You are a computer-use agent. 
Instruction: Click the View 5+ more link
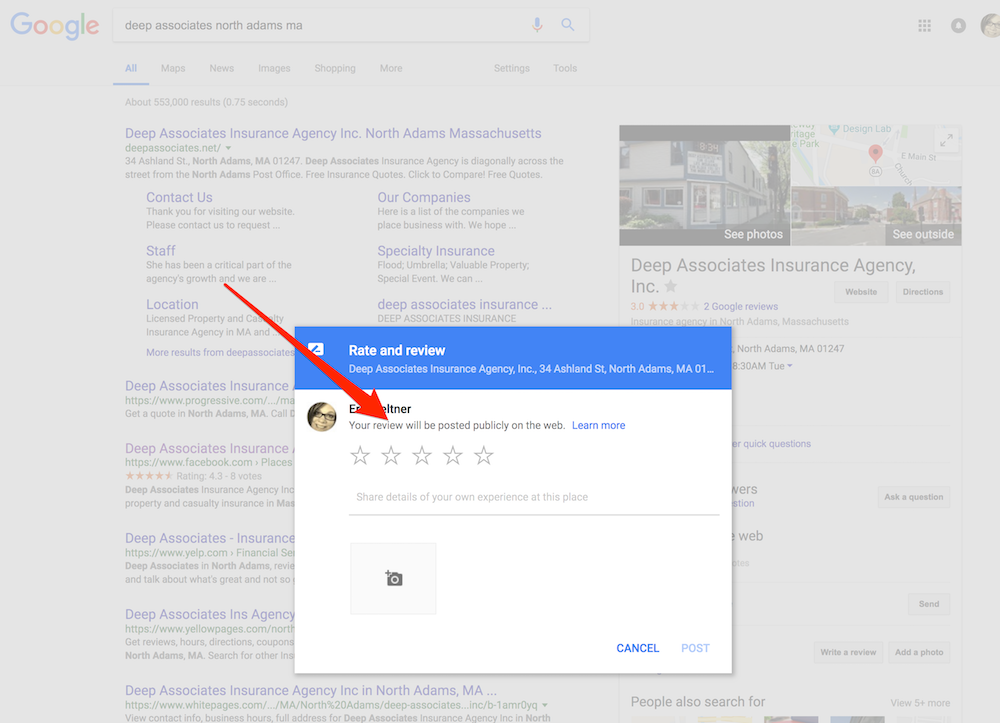pyautogui.click(x=920, y=703)
